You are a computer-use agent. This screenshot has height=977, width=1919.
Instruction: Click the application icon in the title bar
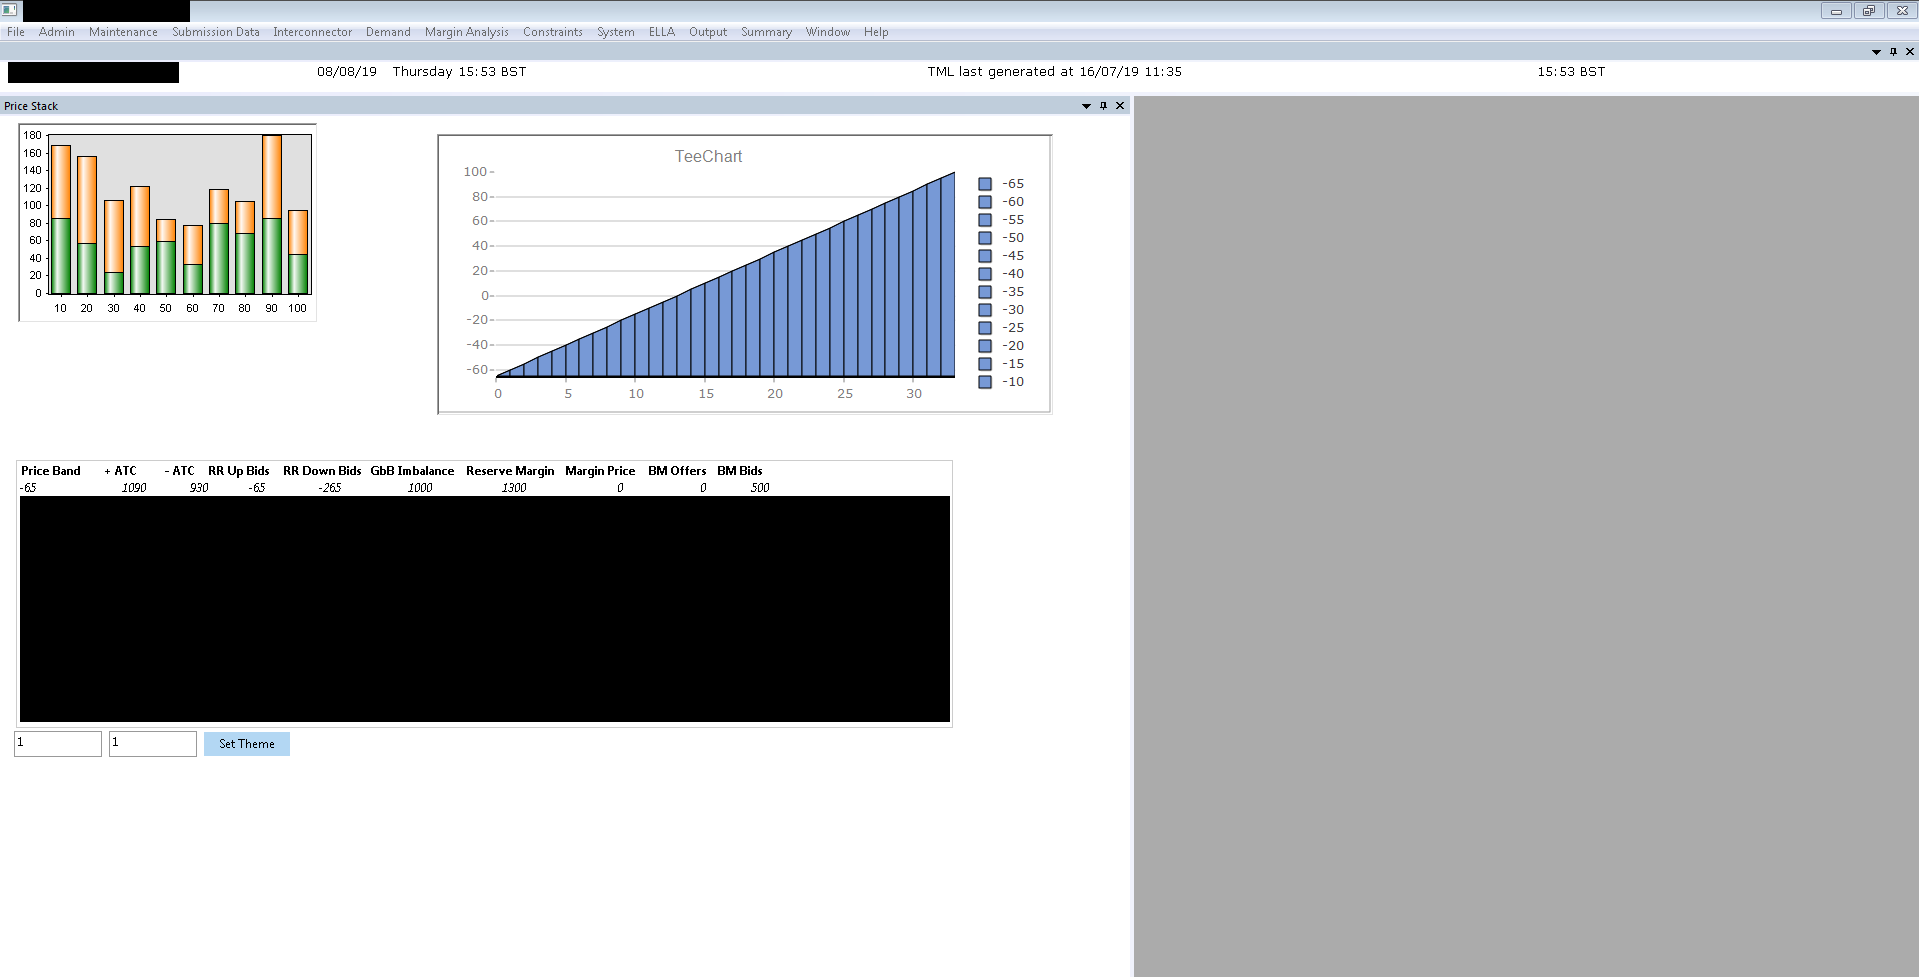[10, 10]
